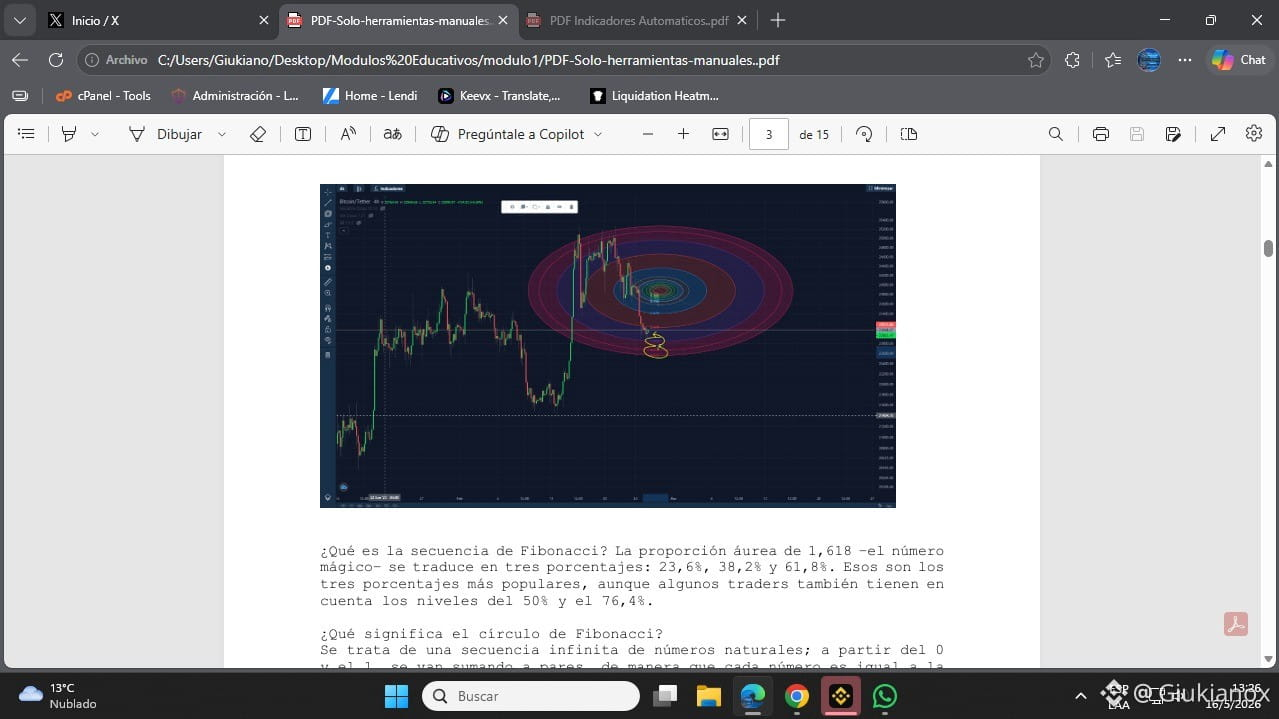Viewport: 1279px width, 719px height.
Task: Open Copilot Chat sidebar
Action: pos(1239,60)
